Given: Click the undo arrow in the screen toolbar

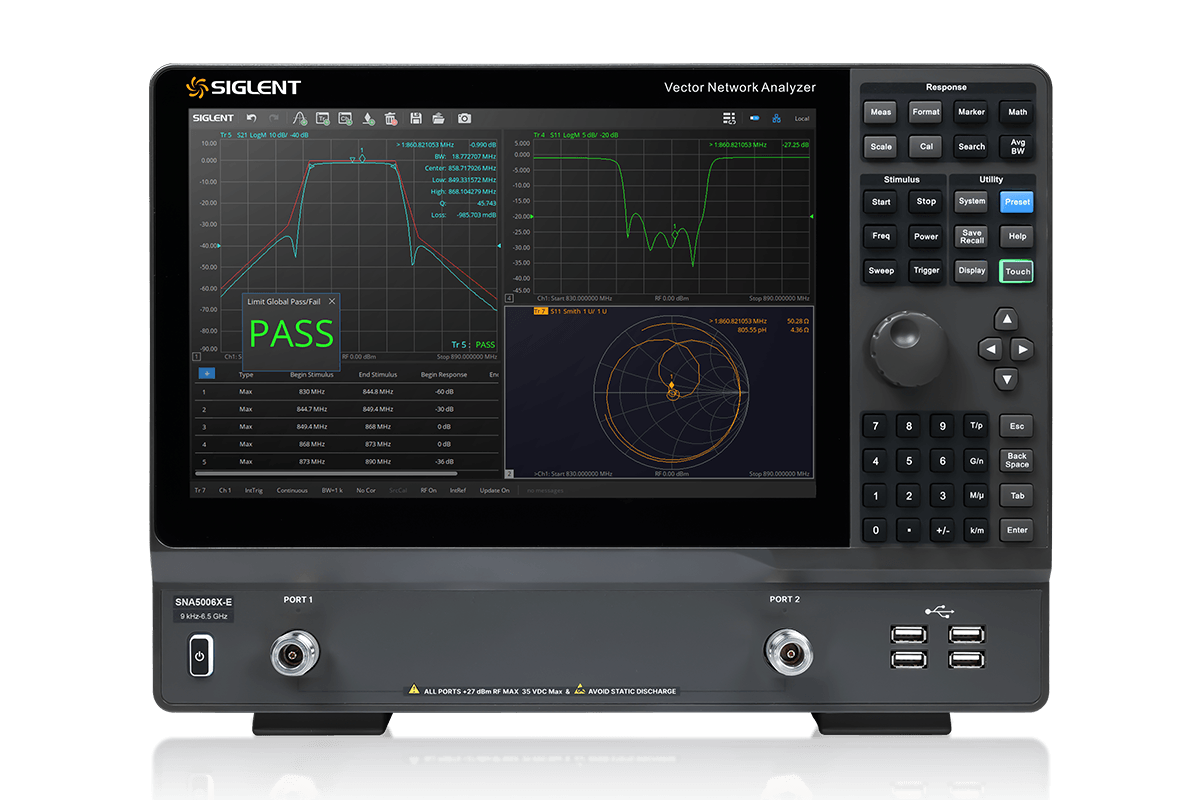Looking at the screenshot, I should pyautogui.click(x=252, y=118).
